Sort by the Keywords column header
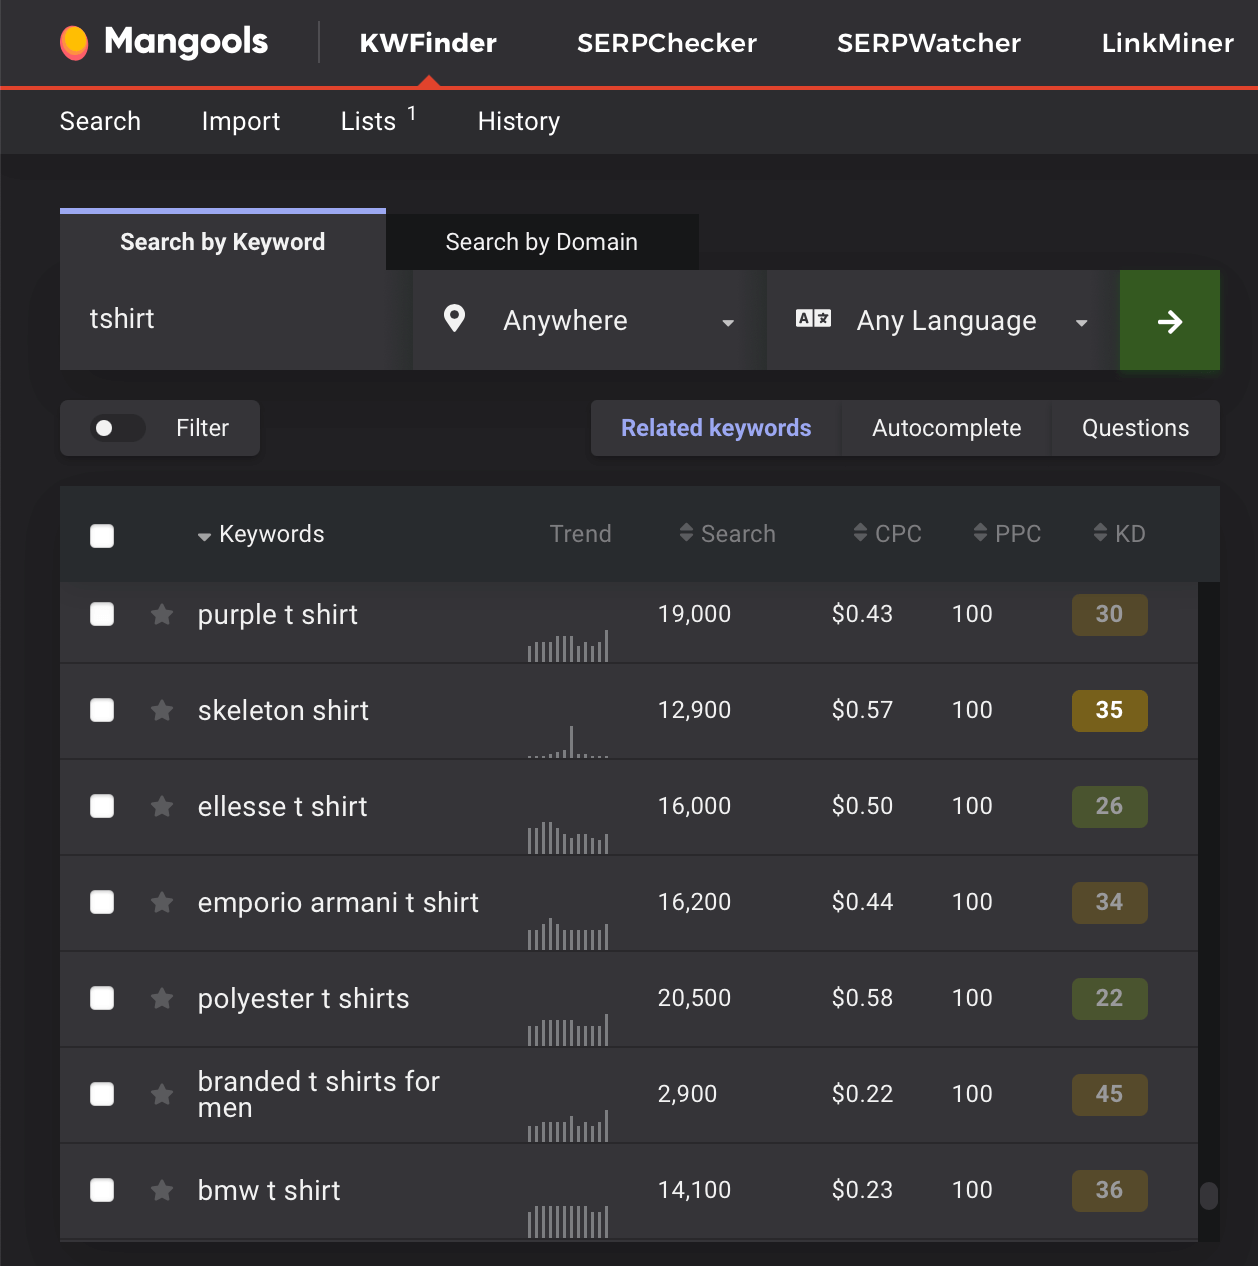The width and height of the screenshot is (1258, 1266). pos(261,534)
